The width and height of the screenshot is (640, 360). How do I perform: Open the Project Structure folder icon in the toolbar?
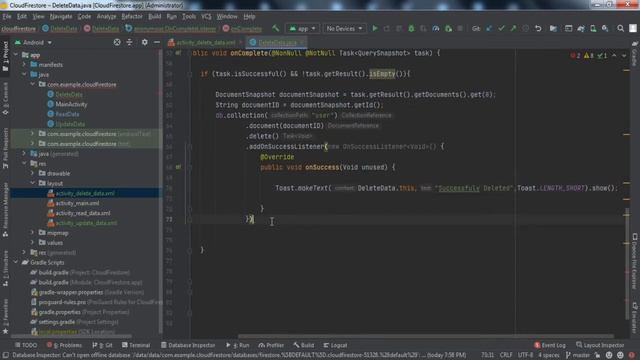pos(553,29)
